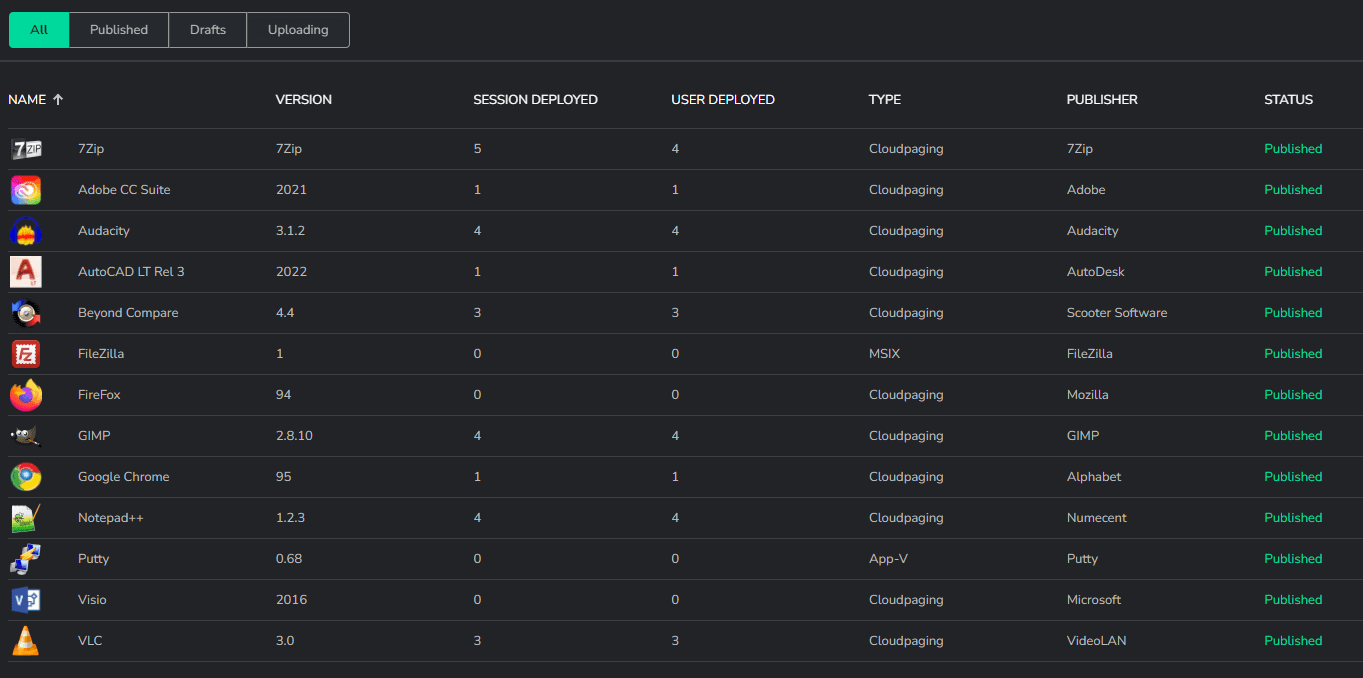Click the Adobe CC Suite icon
1363x678 pixels.
(x=26, y=190)
